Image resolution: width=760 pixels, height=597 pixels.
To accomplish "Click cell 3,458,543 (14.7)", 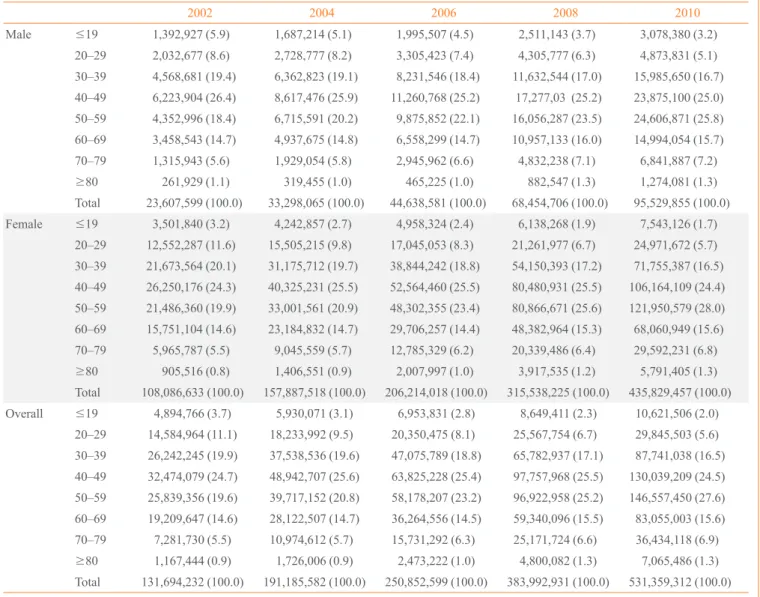I will click(194, 140).
